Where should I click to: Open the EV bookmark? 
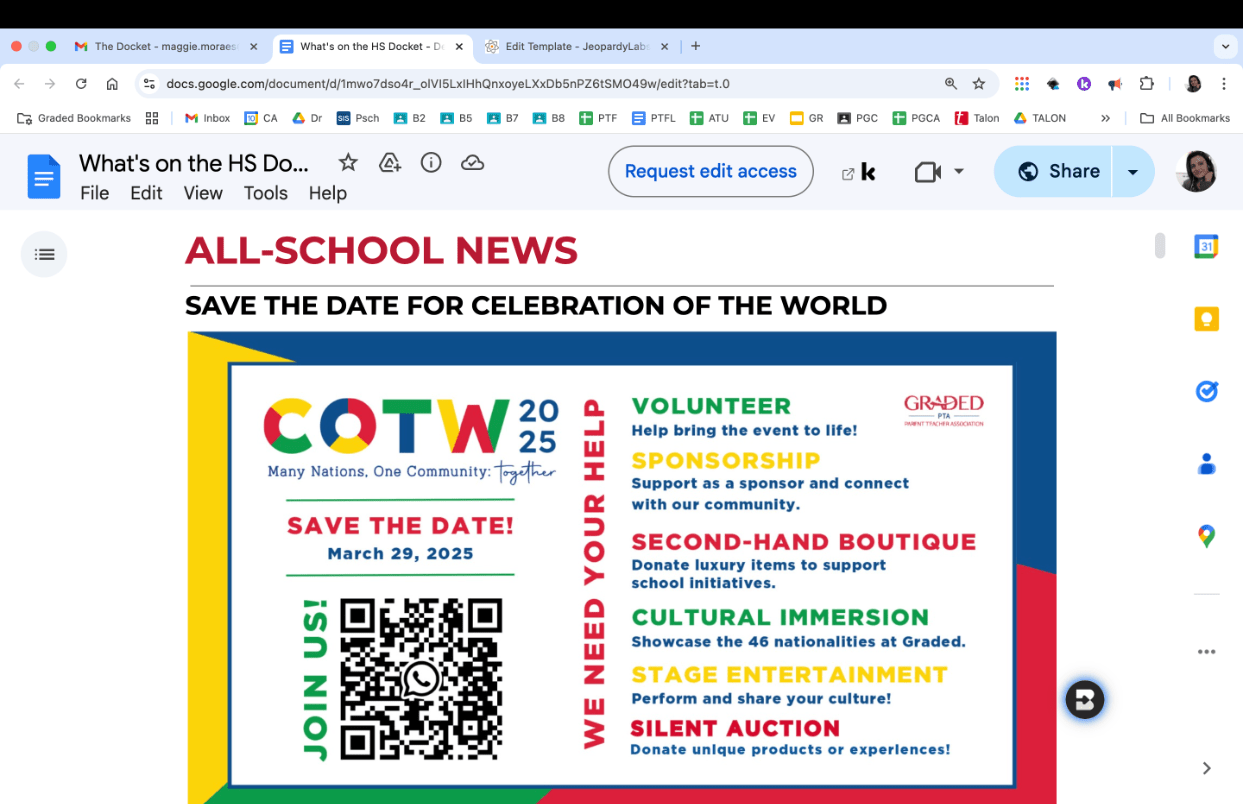click(759, 118)
